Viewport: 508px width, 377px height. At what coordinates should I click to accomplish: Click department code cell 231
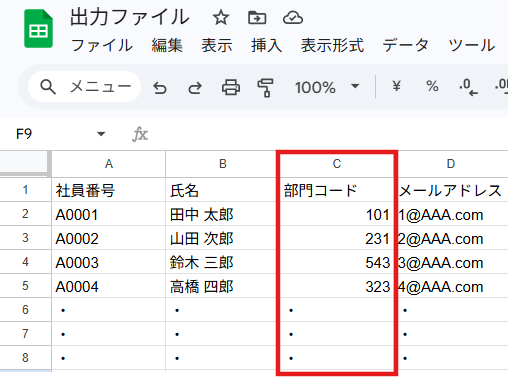tap(337, 238)
